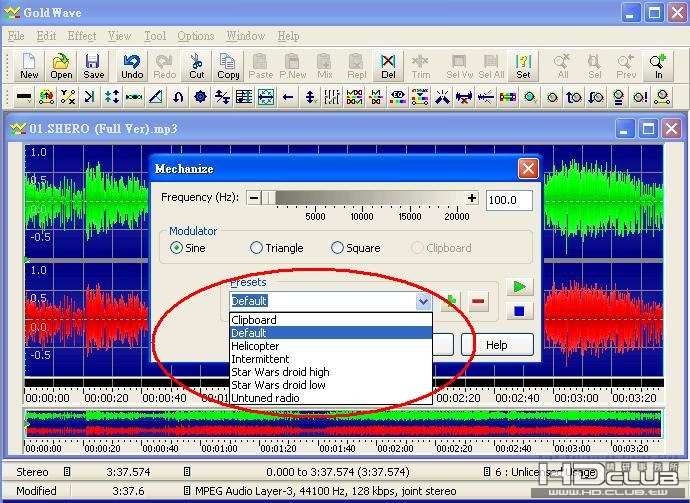Add preset with green plus icon
690x503 pixels.
451,301
